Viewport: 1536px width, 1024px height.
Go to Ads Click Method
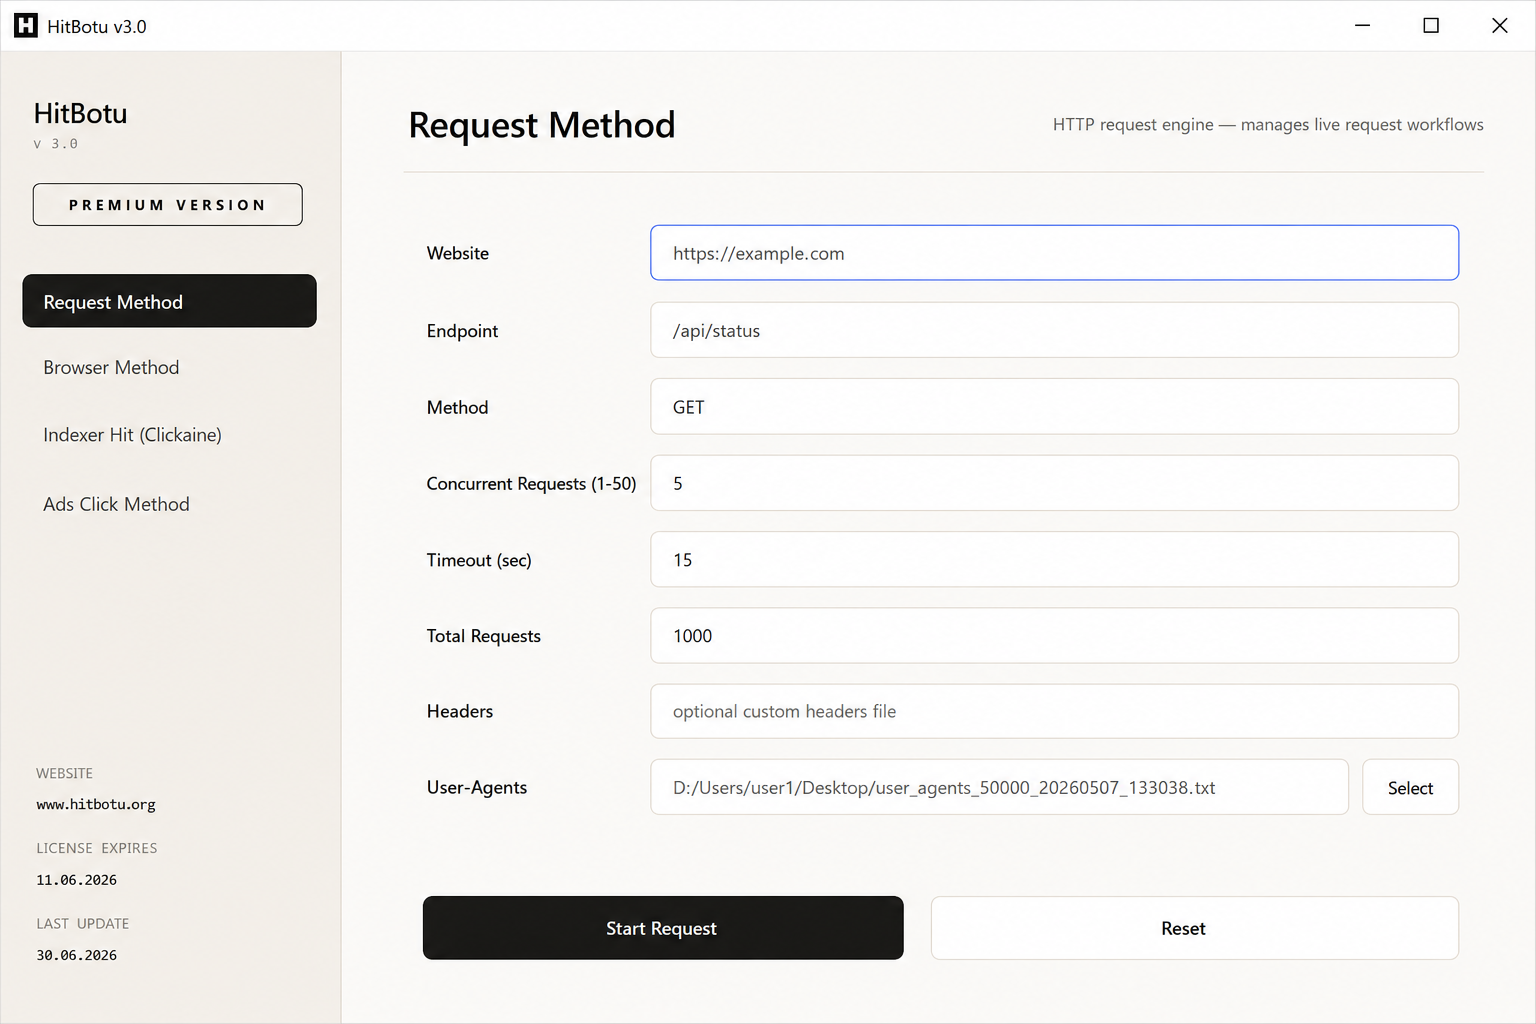116,504
